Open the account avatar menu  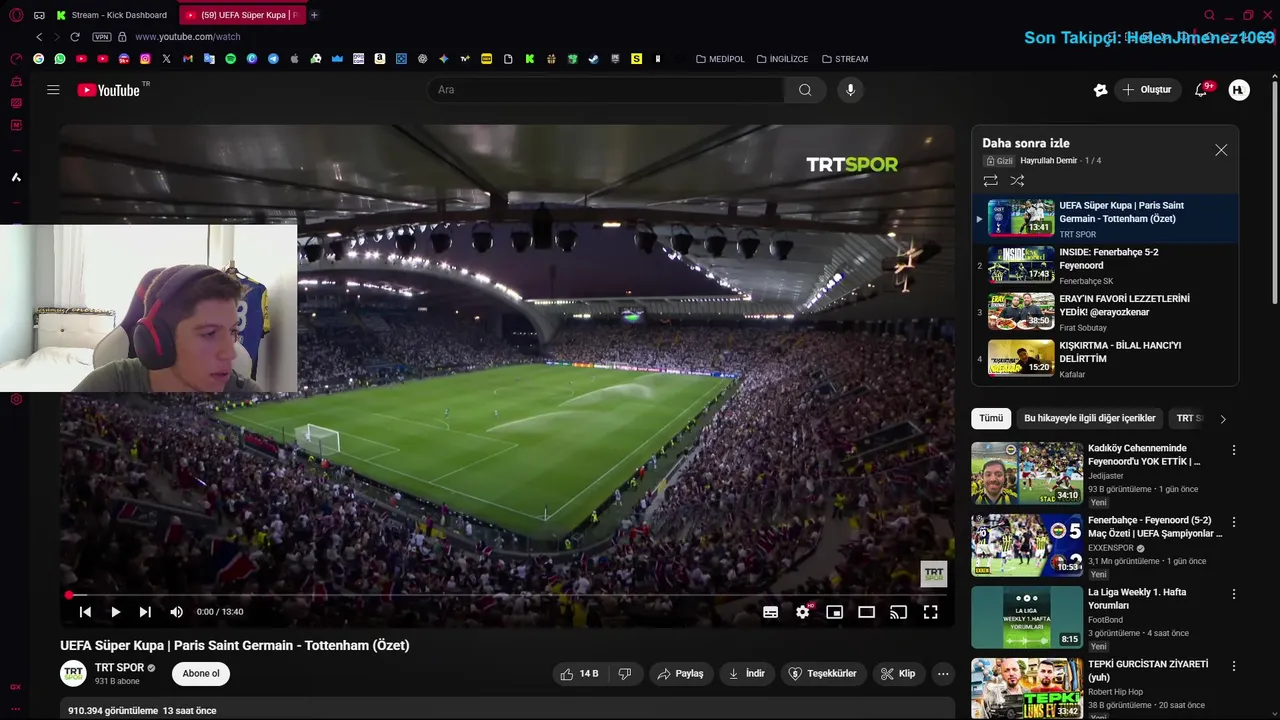[x=1239, y=90]
